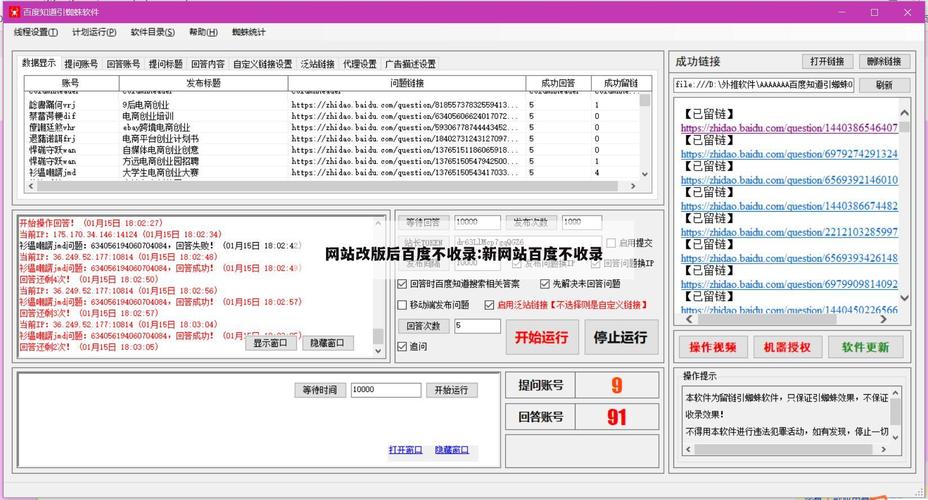Click 显示窗口 button in log panel

coord(270,343)
